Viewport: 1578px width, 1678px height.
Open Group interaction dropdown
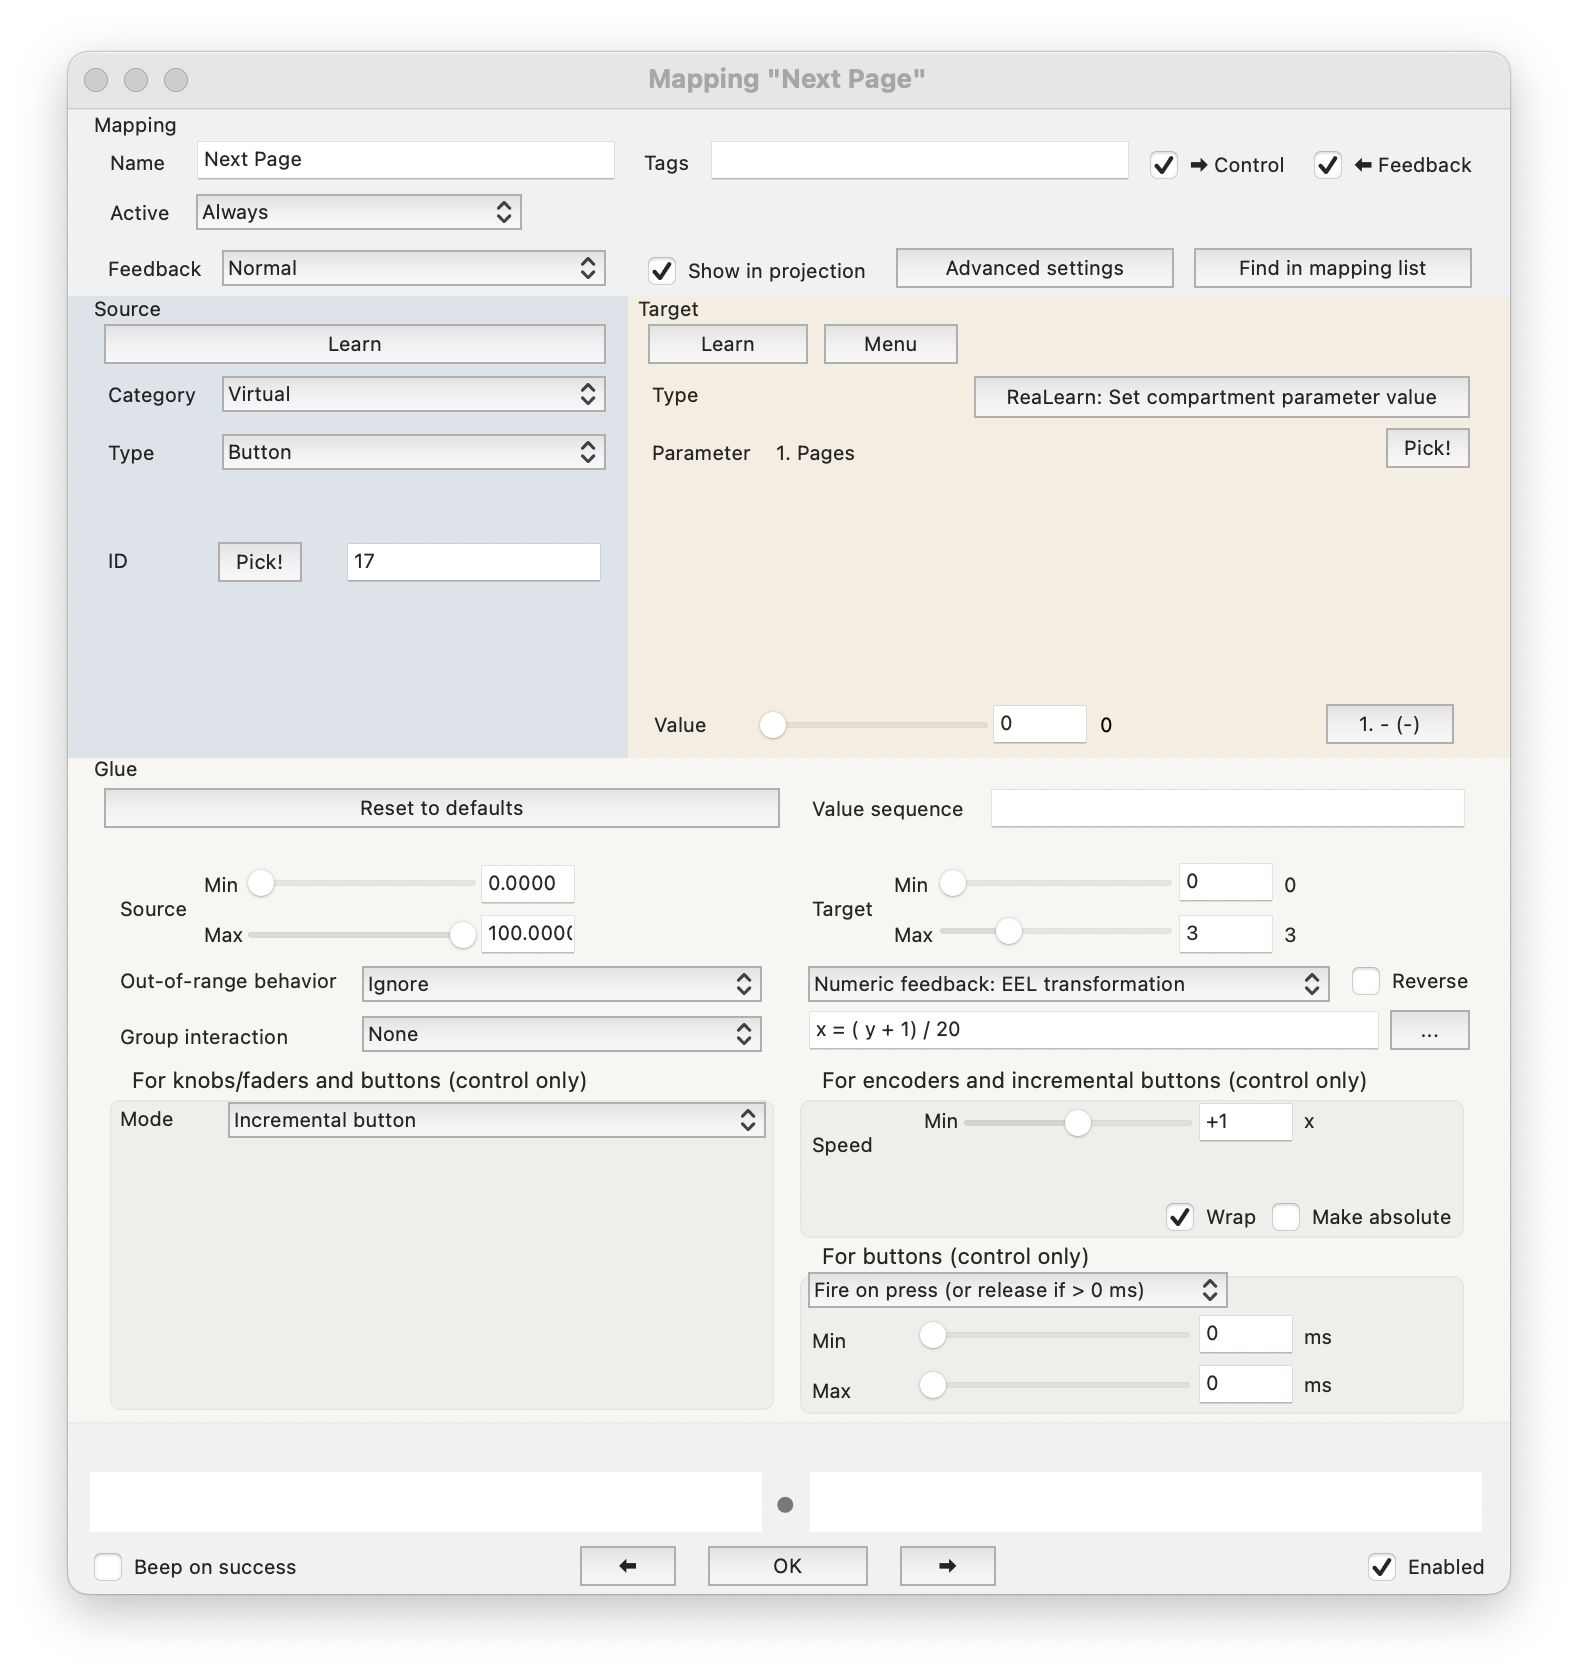[561, 1034]
